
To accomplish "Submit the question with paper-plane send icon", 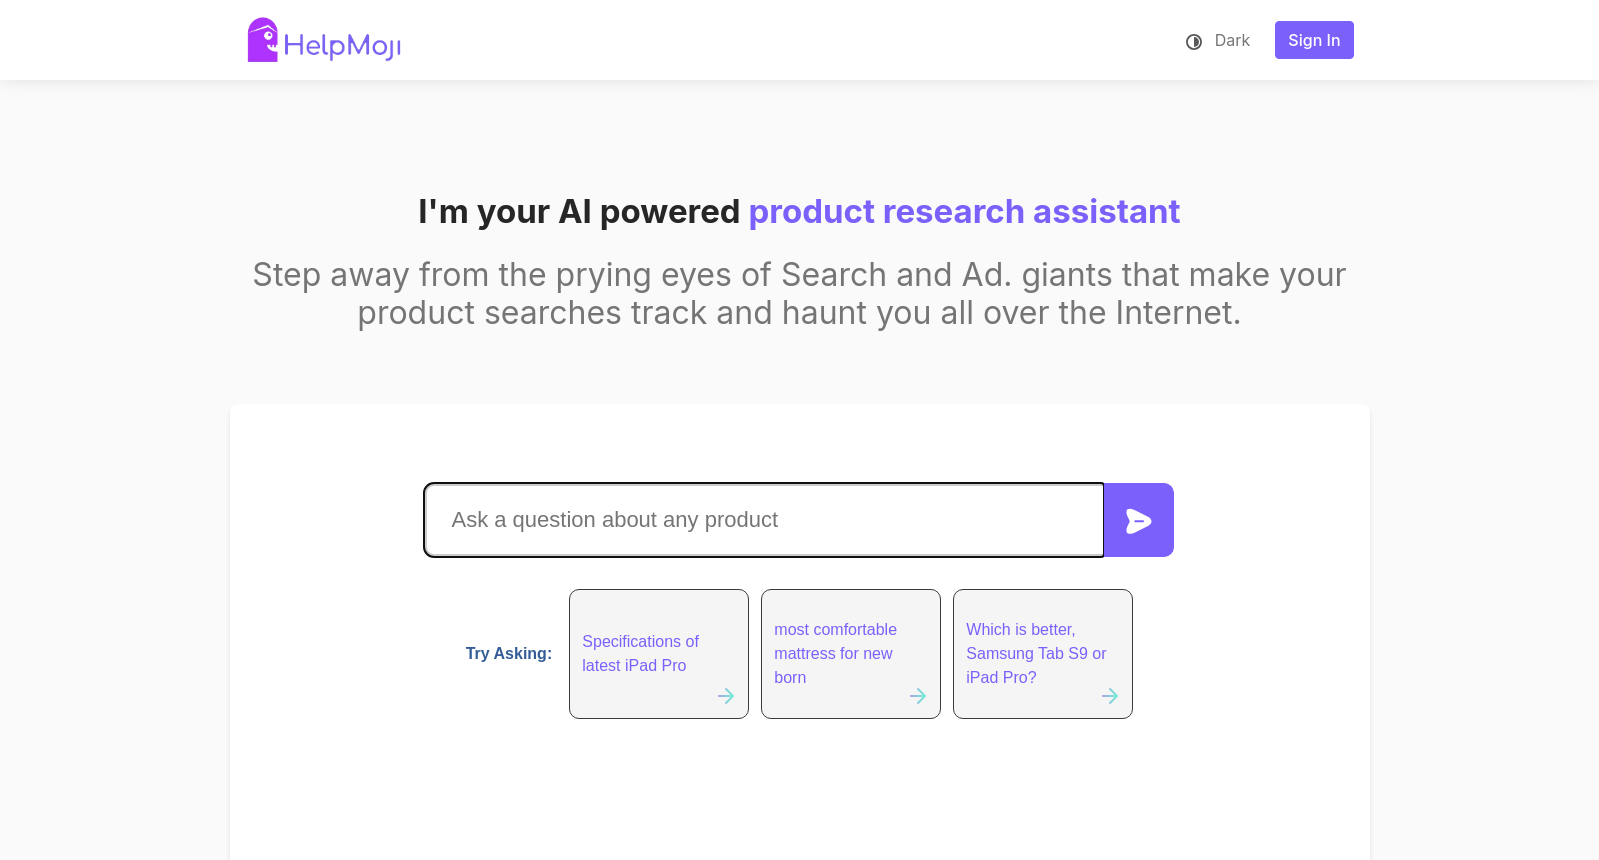I will tap(1138, 521).
